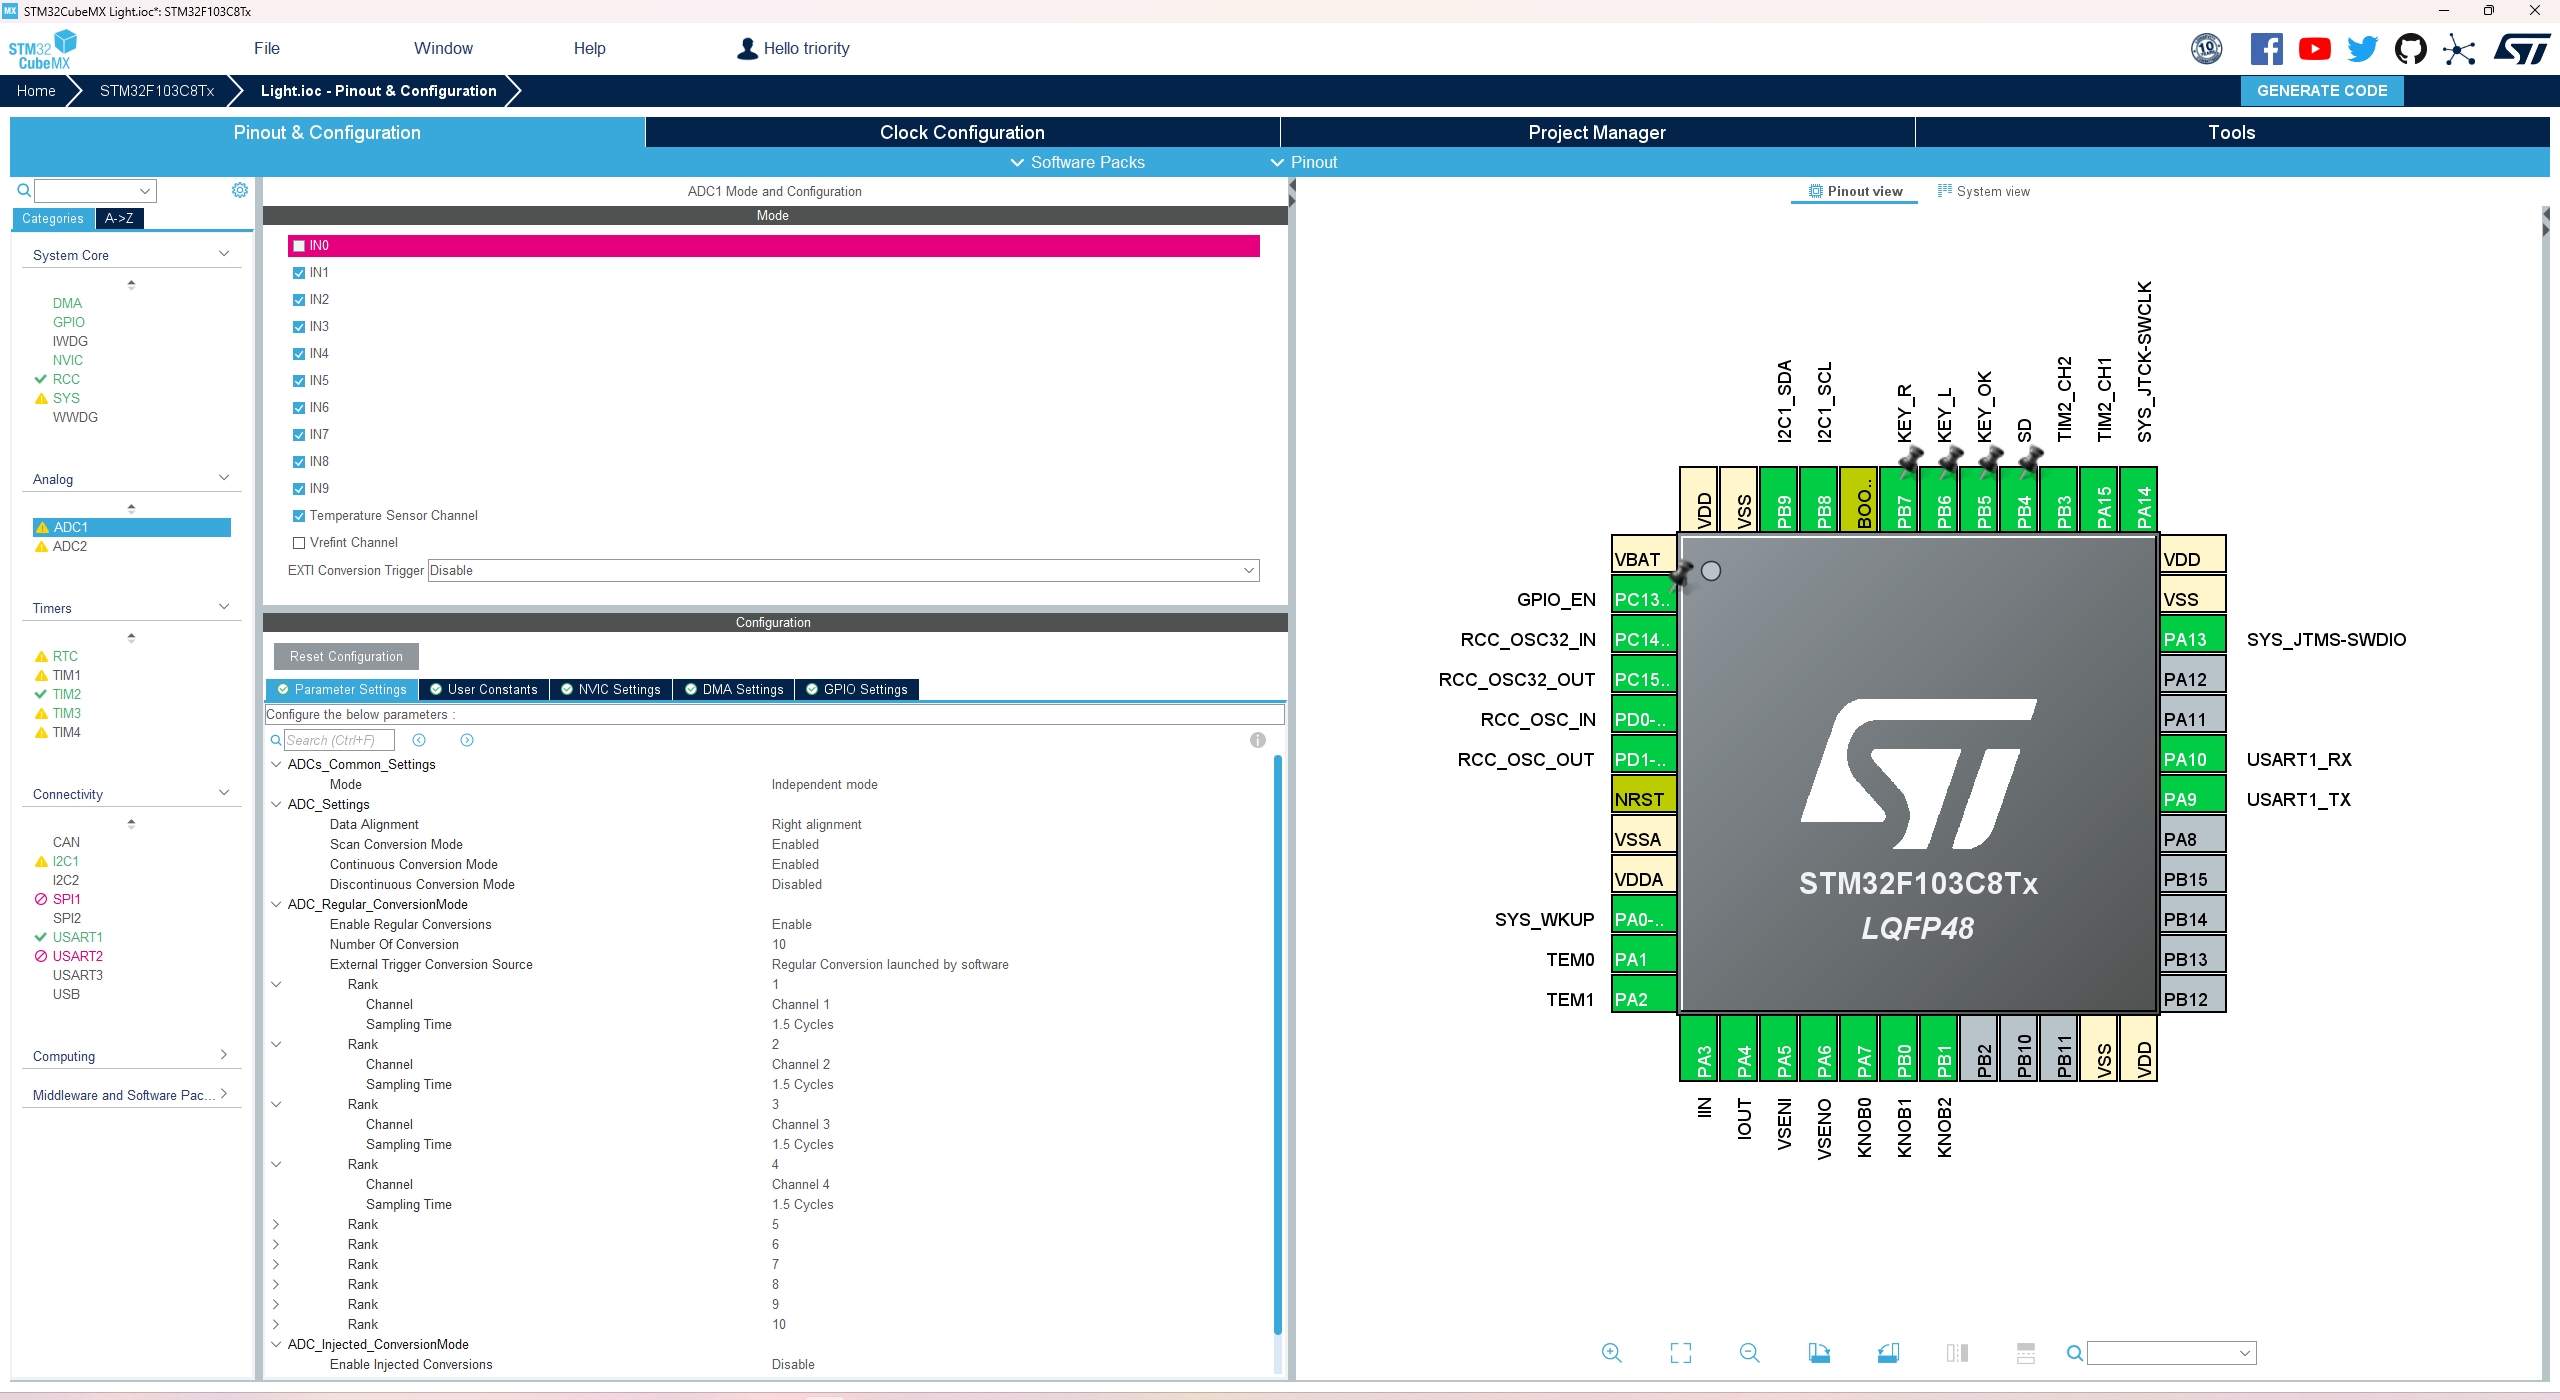
Task: Open the ST Facebook page icon
Action: (2266, 49)
